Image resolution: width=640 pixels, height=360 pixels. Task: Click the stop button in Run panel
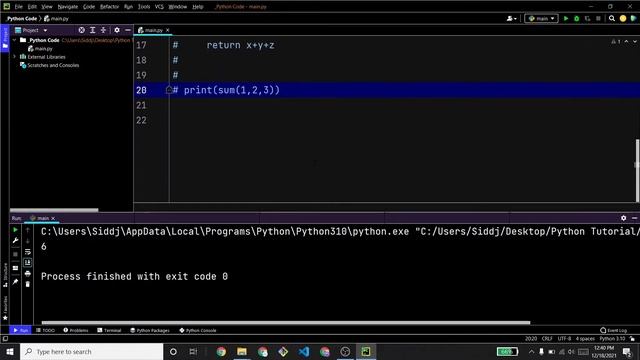coord(16,254)
